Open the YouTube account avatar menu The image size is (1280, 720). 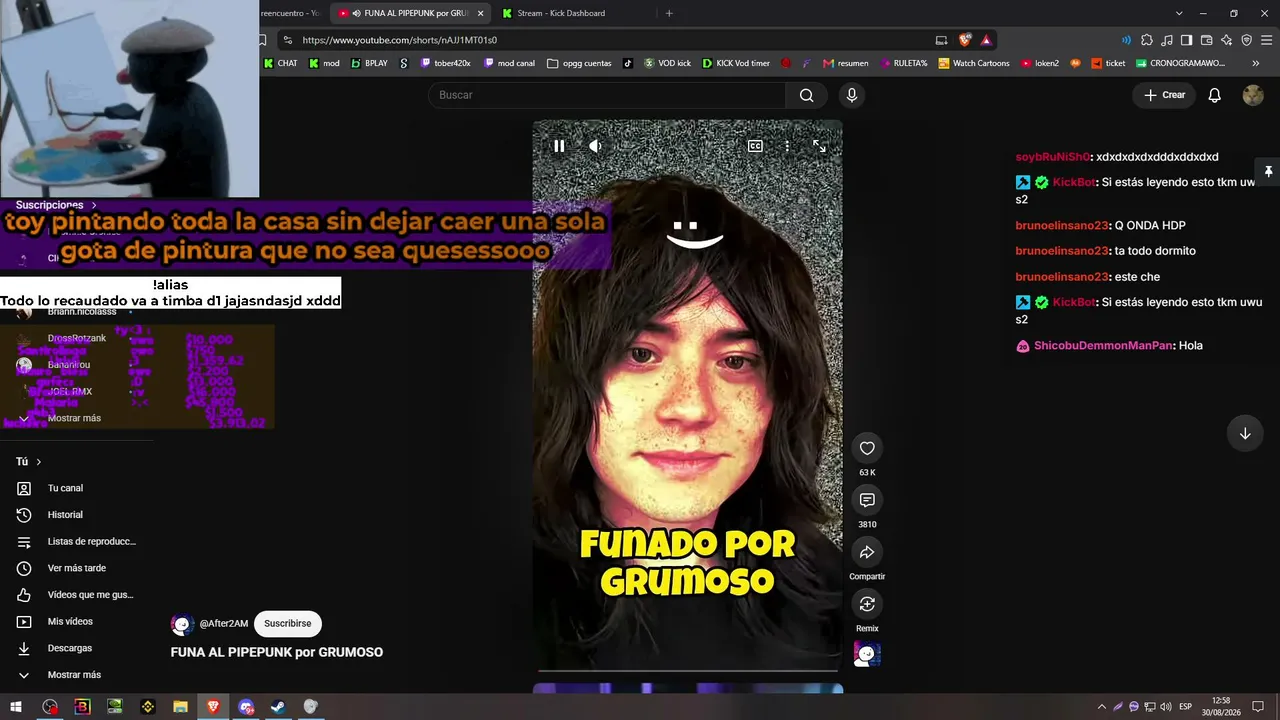click(x=1253, y=95)
